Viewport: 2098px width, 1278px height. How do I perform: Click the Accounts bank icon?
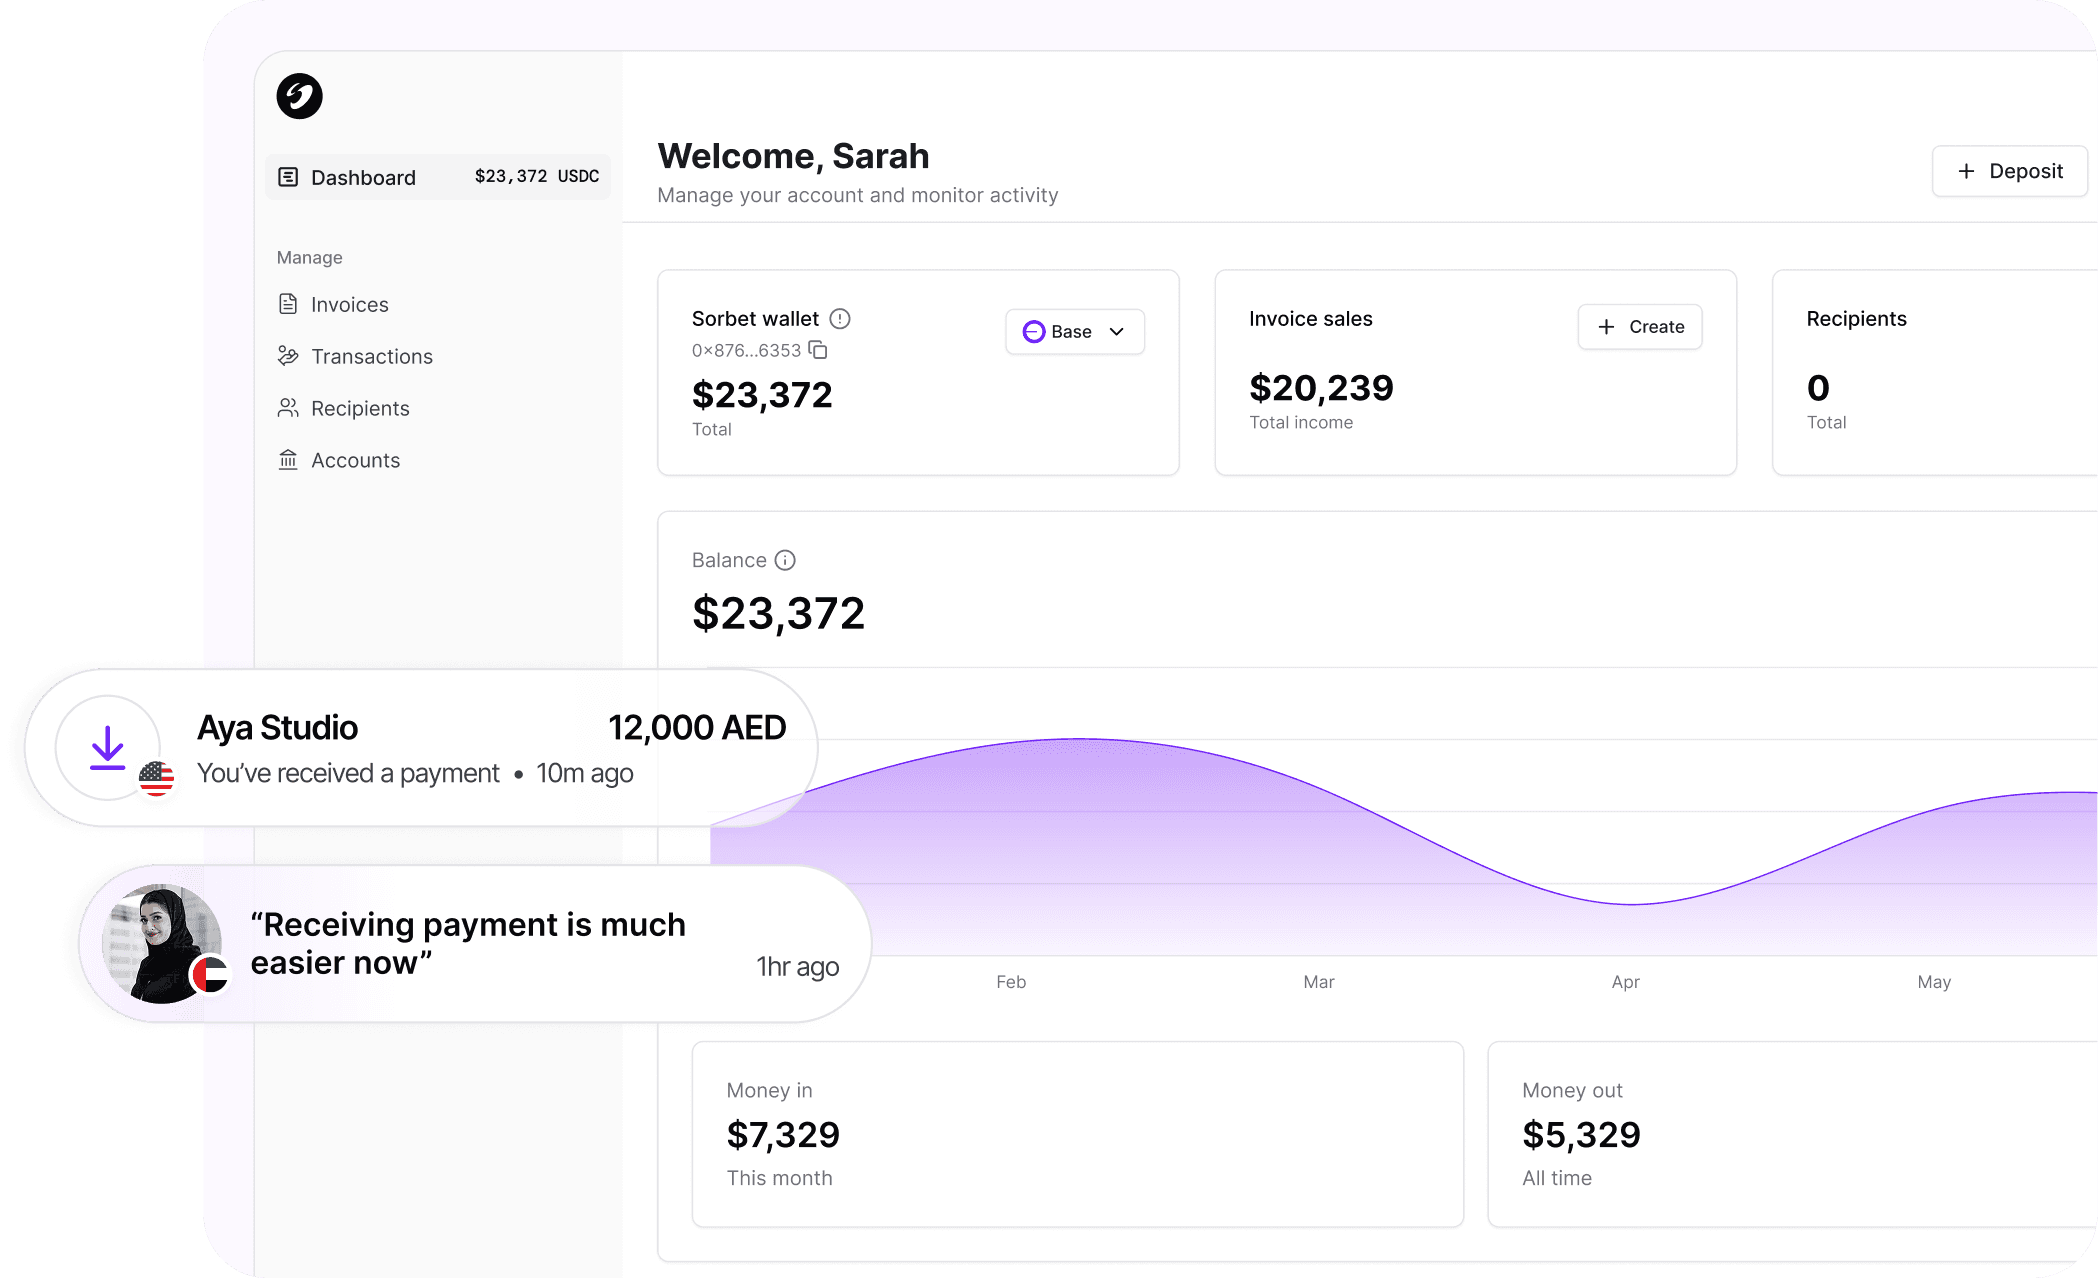(288, 460)
